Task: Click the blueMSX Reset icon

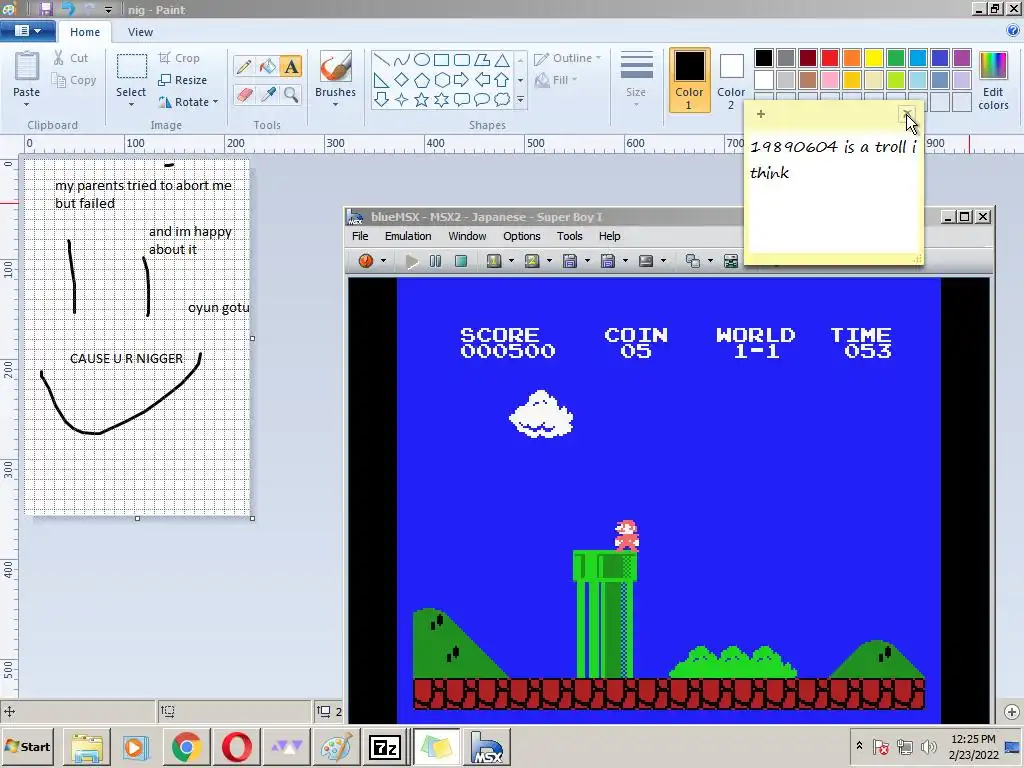Action: pos(366,261)
